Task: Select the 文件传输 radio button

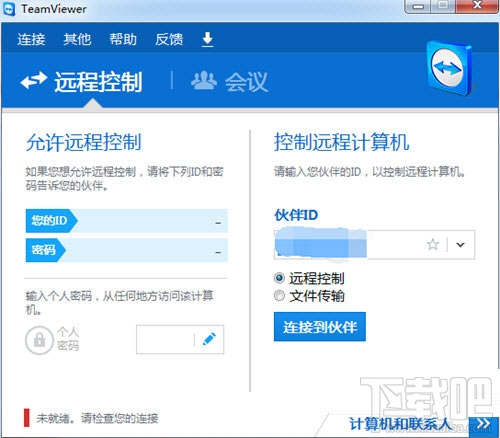Action: tap(279, 295)
